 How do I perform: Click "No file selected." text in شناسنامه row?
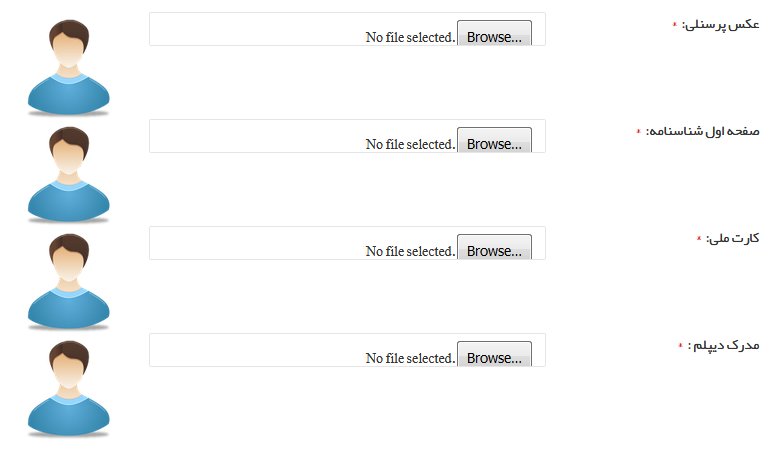(410, 144)
